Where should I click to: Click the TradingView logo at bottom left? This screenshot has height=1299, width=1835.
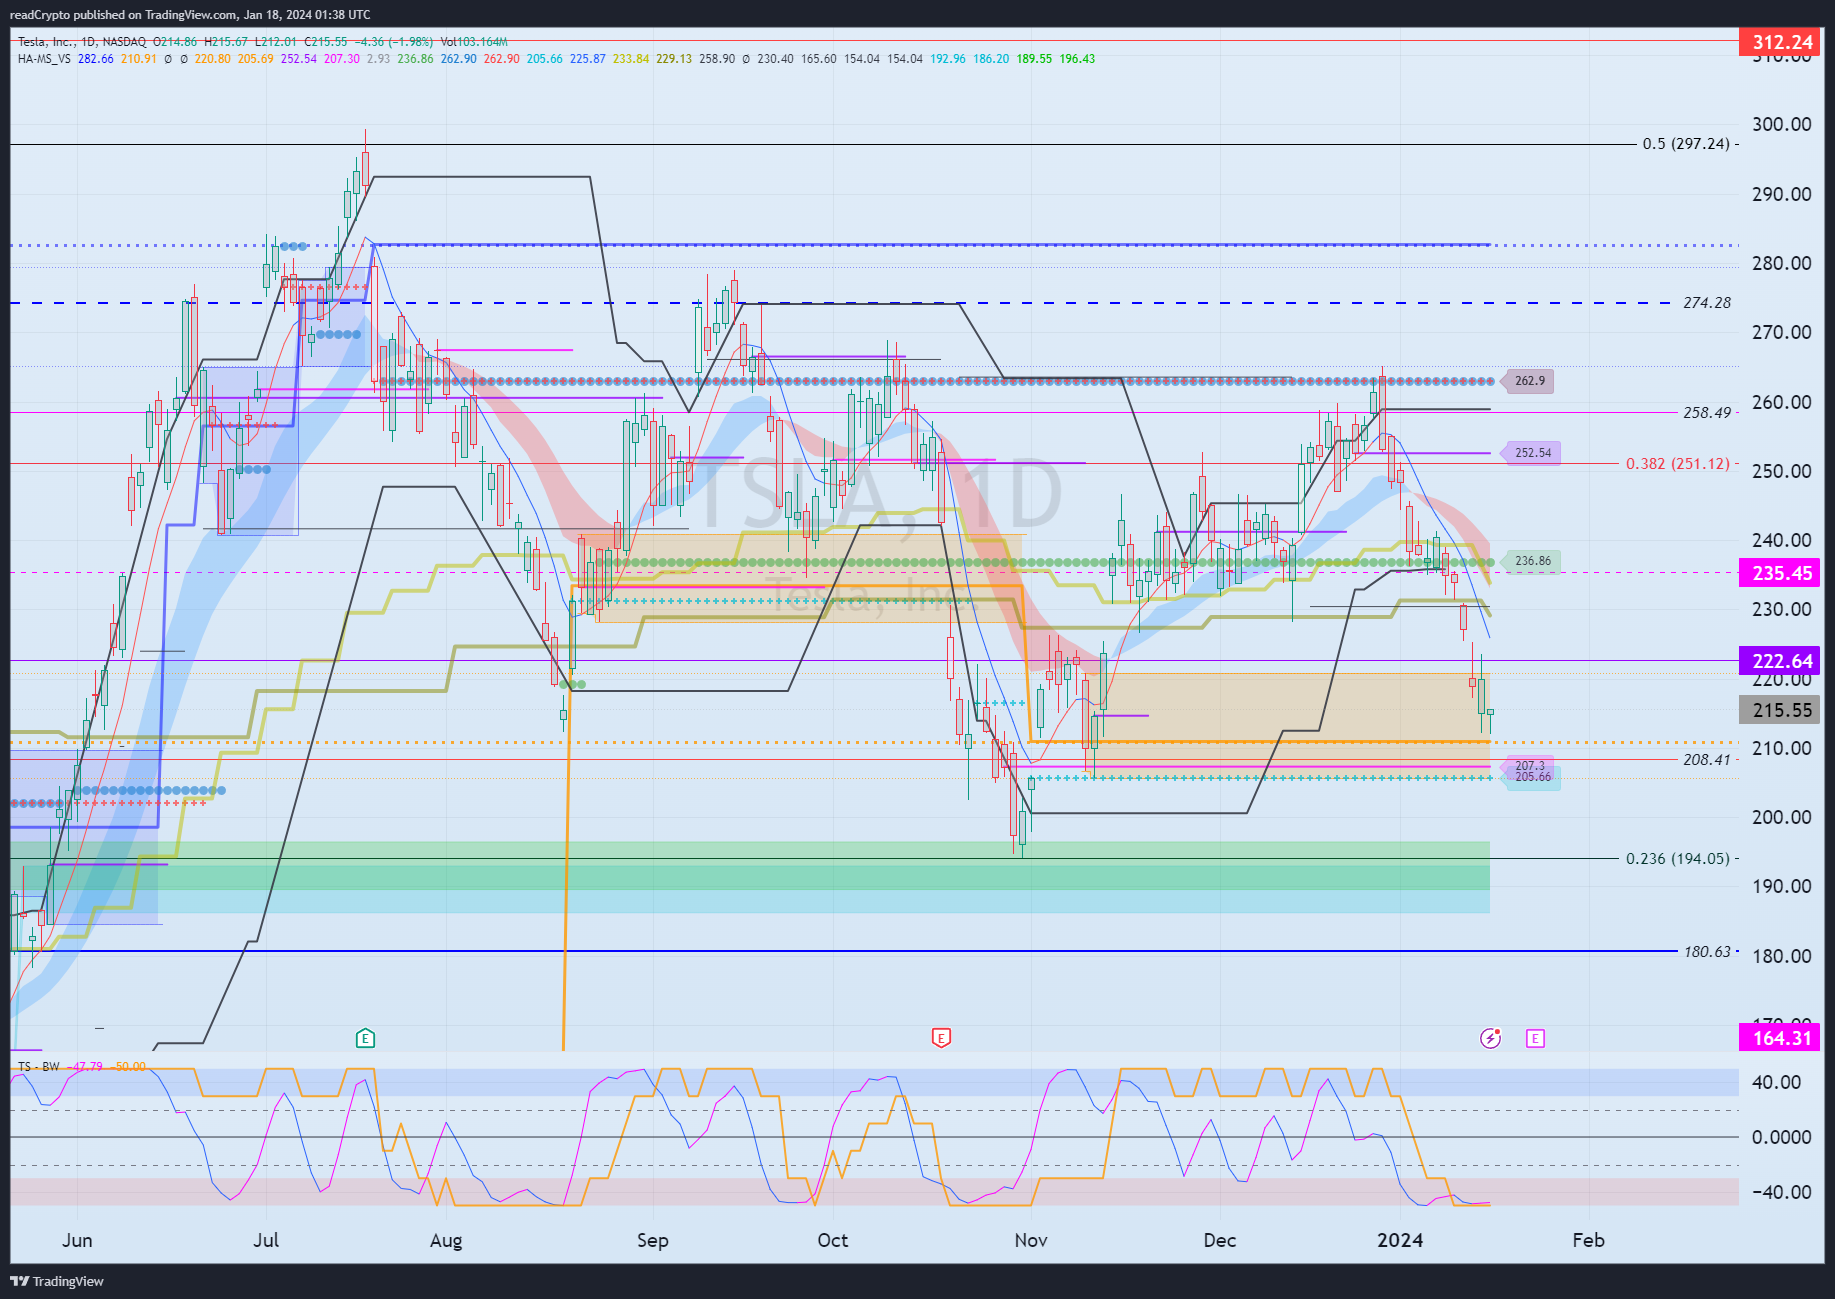57,1281
